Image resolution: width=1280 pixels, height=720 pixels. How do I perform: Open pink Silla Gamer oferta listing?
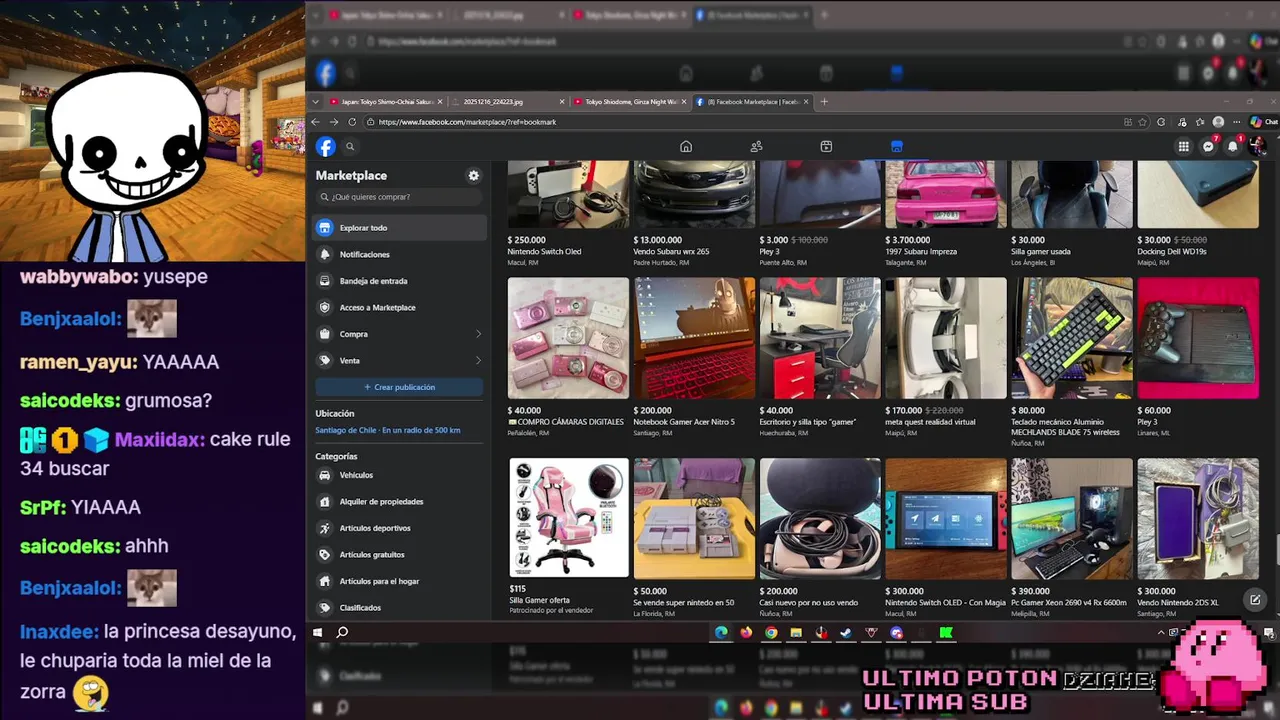pos(568,518)
